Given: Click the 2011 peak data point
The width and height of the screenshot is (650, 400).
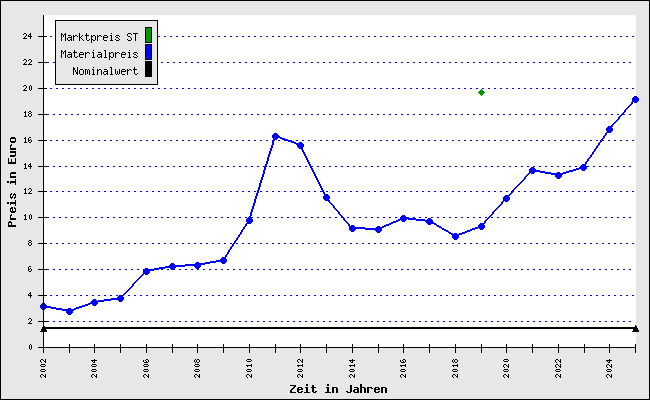Looking at the screenshot, I should [275, 136].
